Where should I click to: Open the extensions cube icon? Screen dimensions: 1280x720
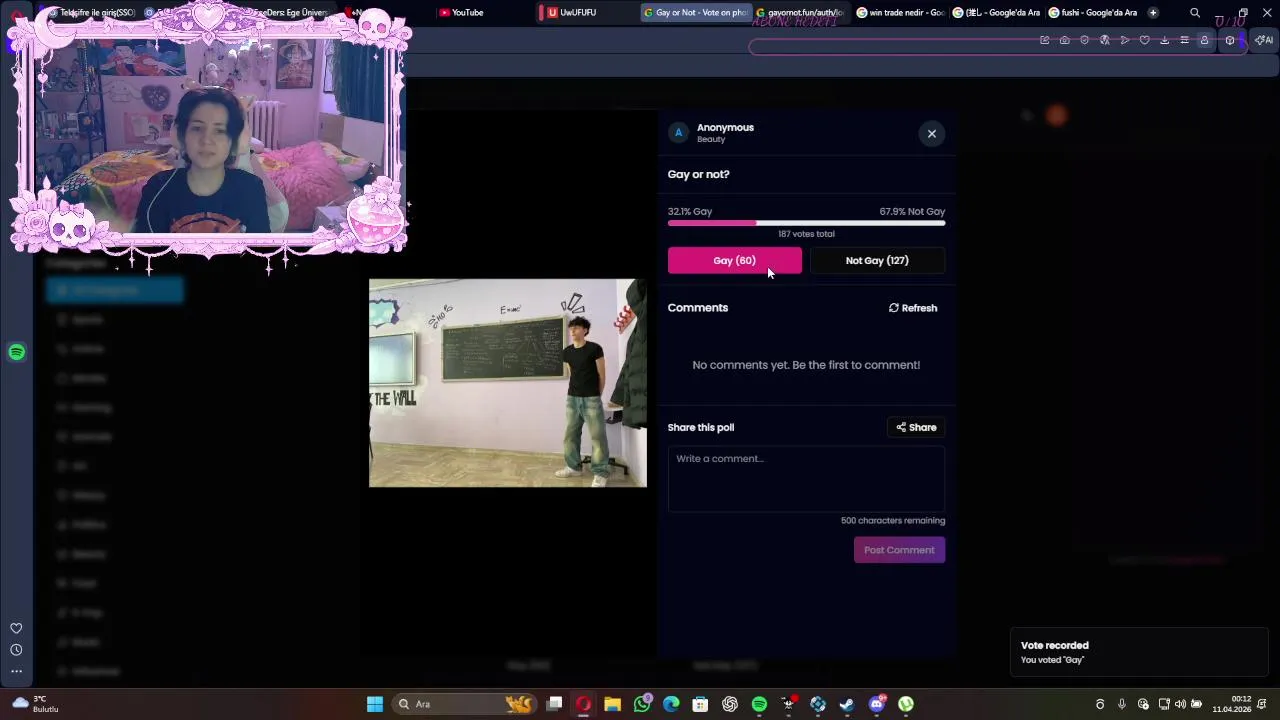coord(1230,40)
